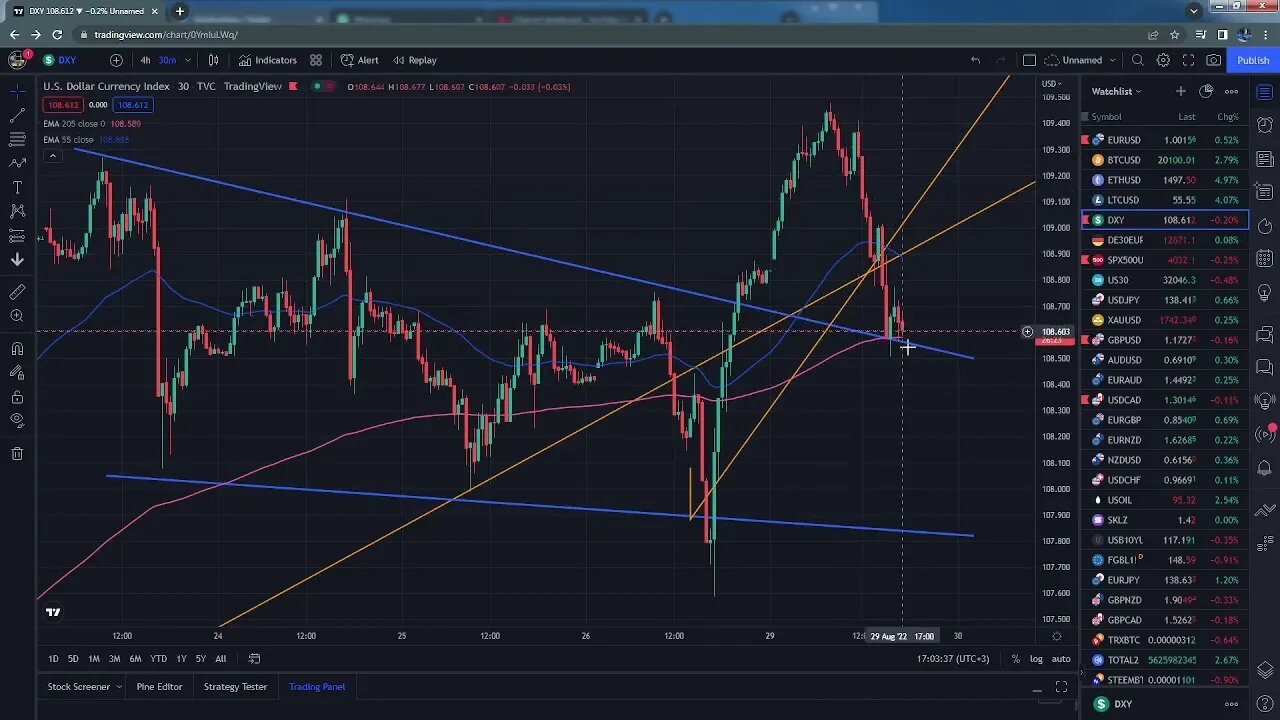The width and height of the screenshot is (1280, 720).
Task: Click the symbol flag marker in legend
Action: (293, 86)
